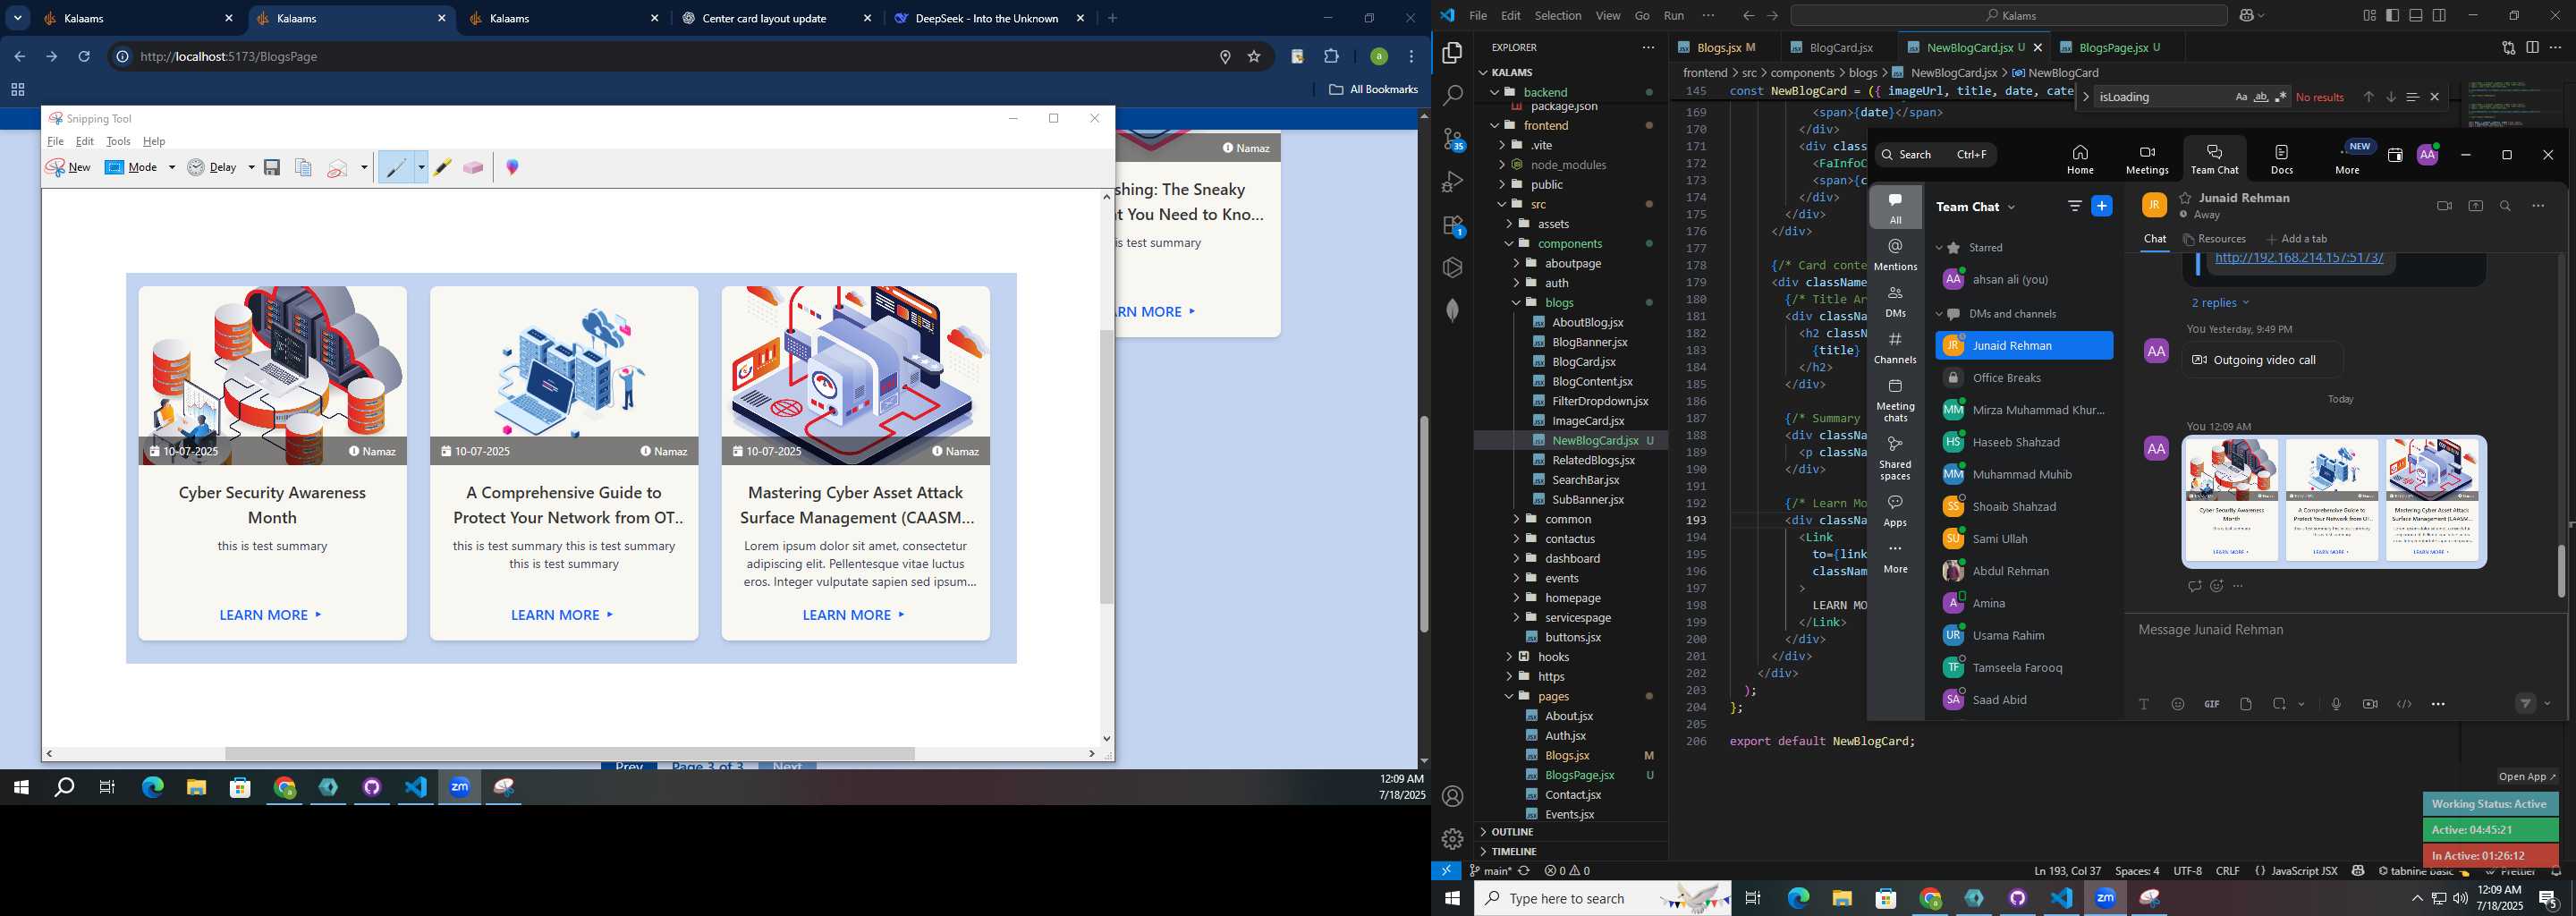Image resolution: width=2576 pixels, height=916 pixels.
Task: Open VS Code Run and Debug icon
Action: coord(1452,182)
